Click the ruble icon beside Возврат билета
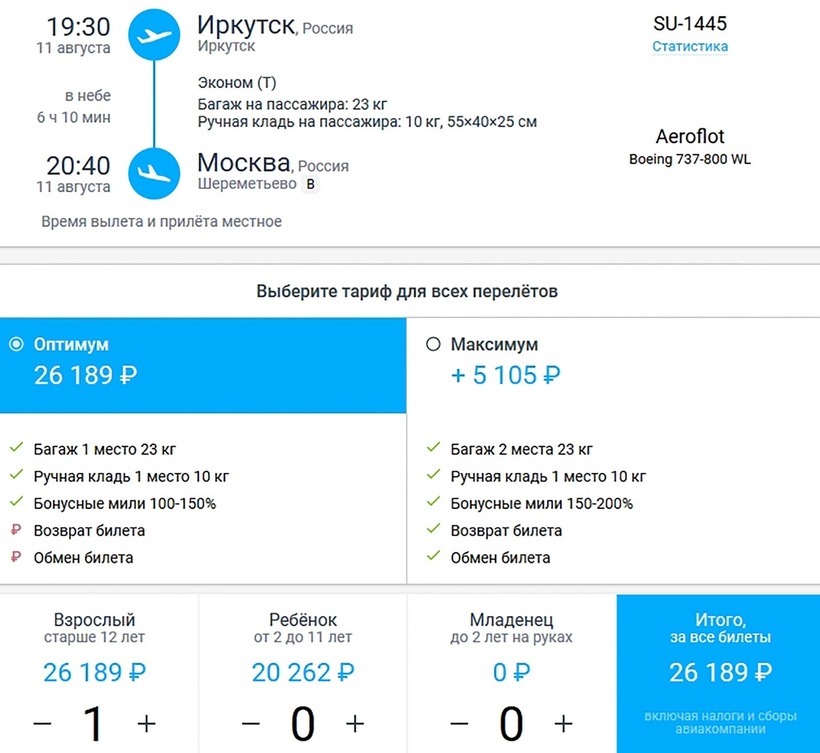The height and width of the screenshot is (753, 820). tap(16, 531)
